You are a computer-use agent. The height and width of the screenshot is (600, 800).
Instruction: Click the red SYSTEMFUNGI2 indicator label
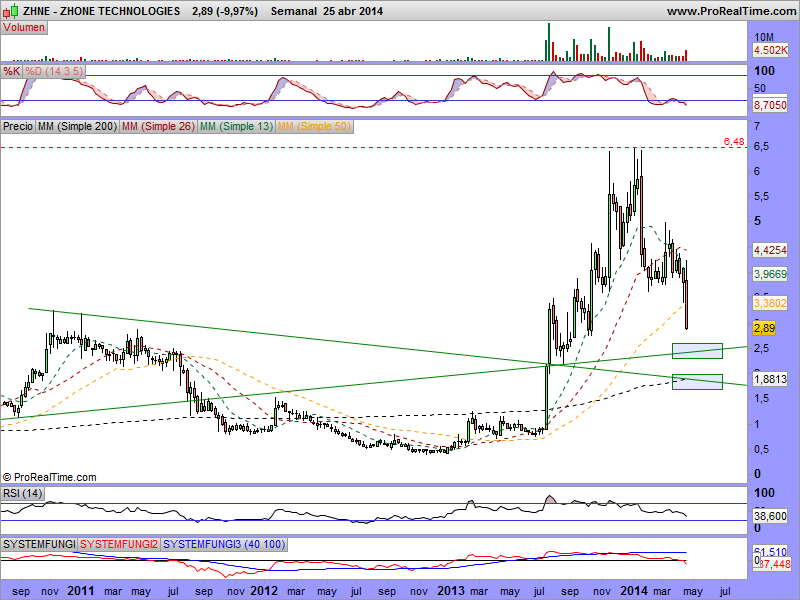119,544
